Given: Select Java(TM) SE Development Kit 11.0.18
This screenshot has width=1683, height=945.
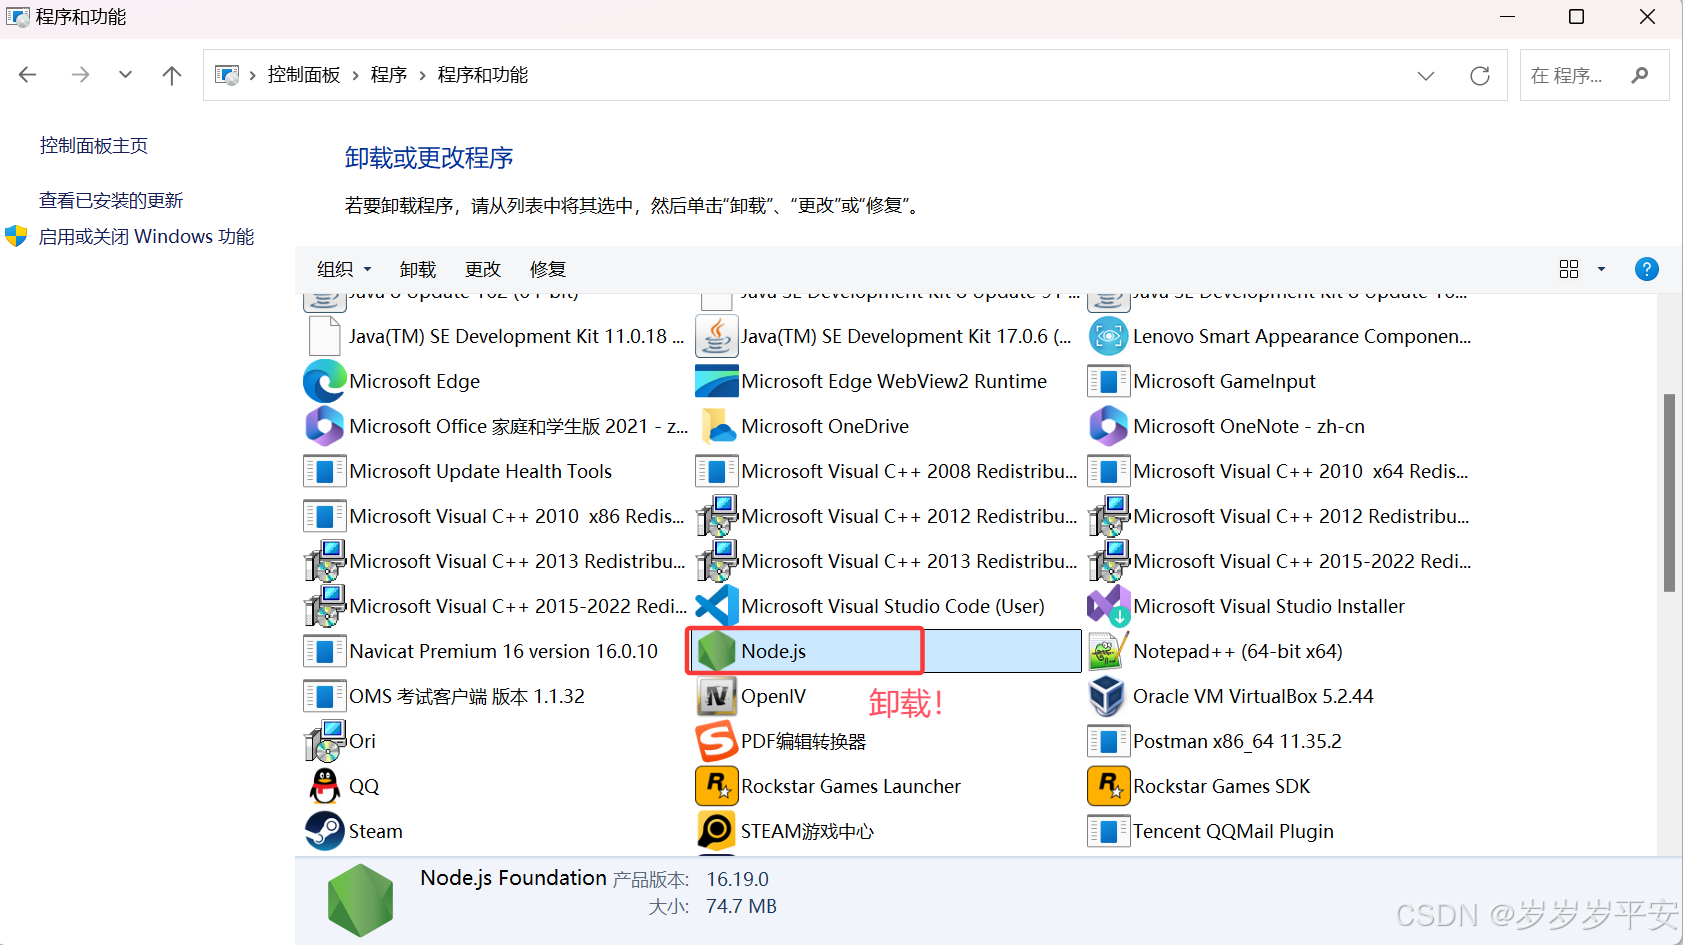Looking at the screenshot, I should pyautogui.click(x=493, y=336).
